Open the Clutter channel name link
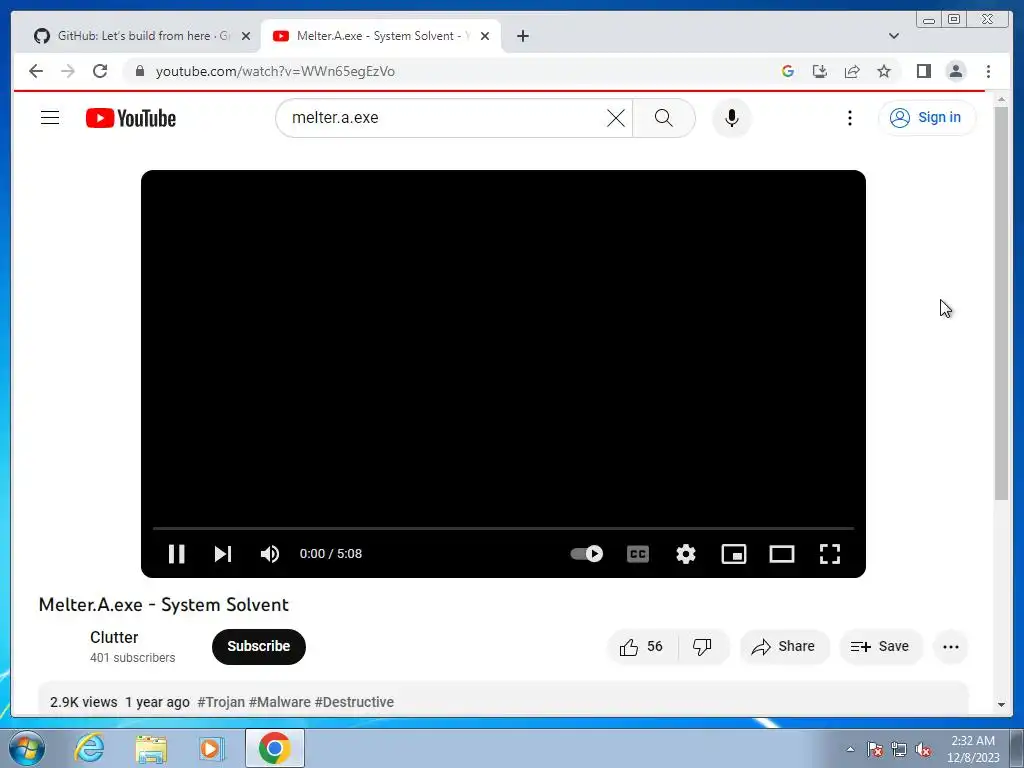Image resolution: width=1024 pixels, height=768 pixels. [x=114, y=637]
